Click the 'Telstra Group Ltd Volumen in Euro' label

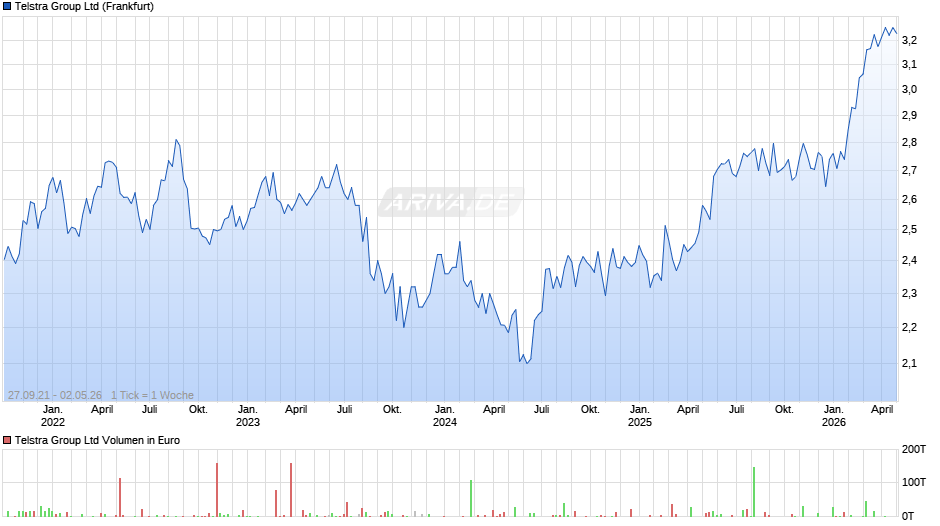click(97, 440)
